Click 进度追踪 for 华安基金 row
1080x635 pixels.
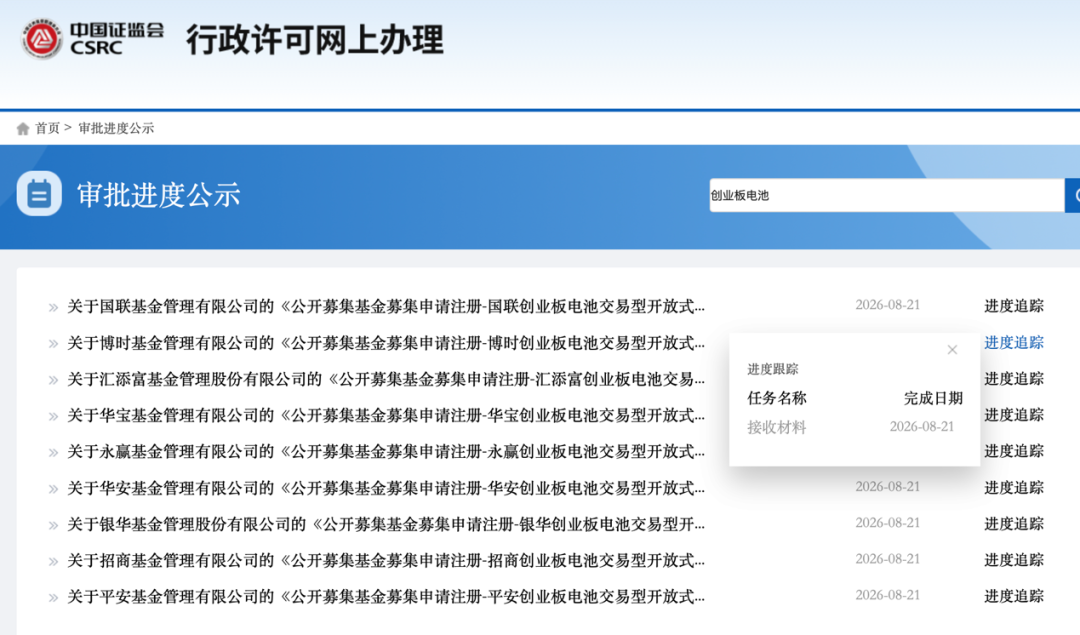1014,488
